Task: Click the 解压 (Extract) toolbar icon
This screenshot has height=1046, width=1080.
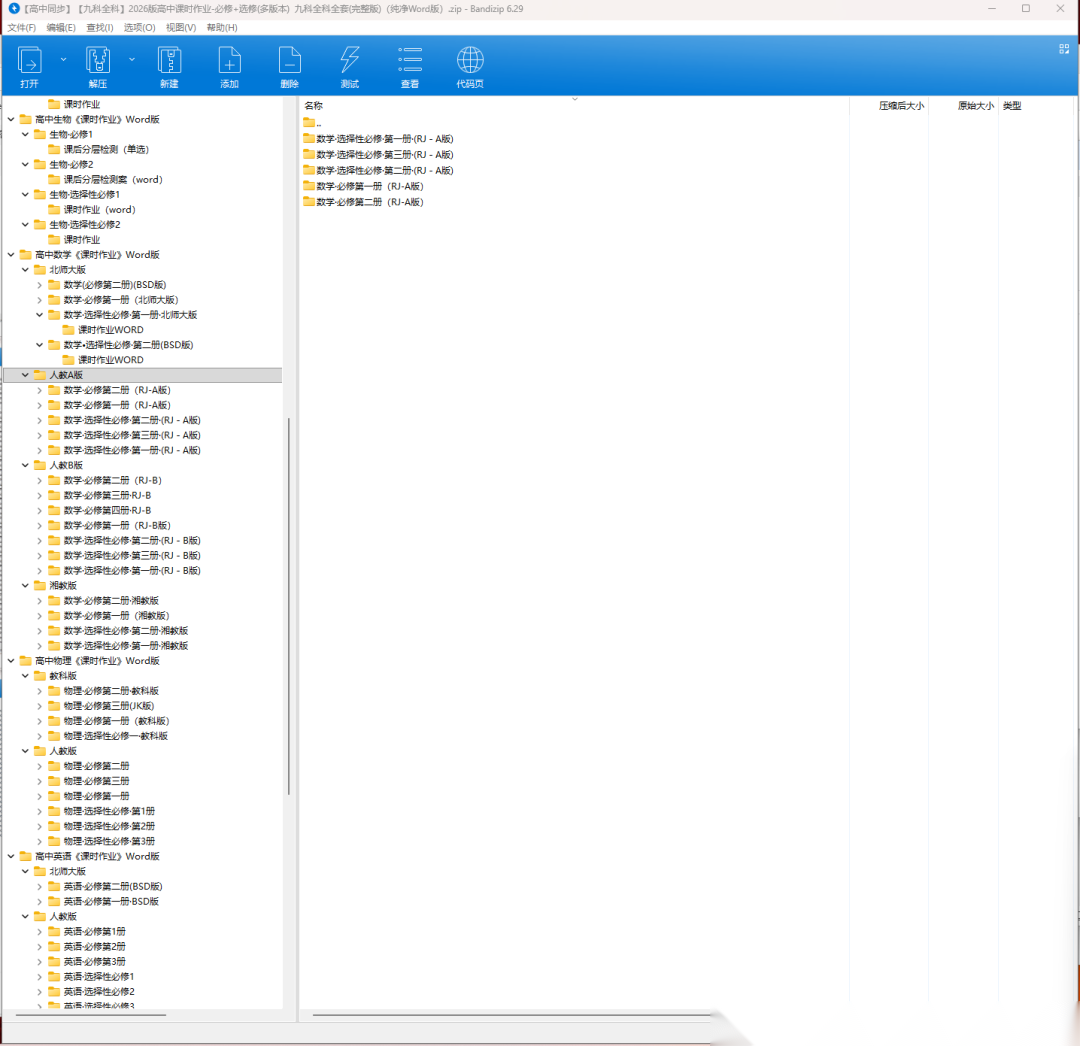Action: tap(97, 61)
